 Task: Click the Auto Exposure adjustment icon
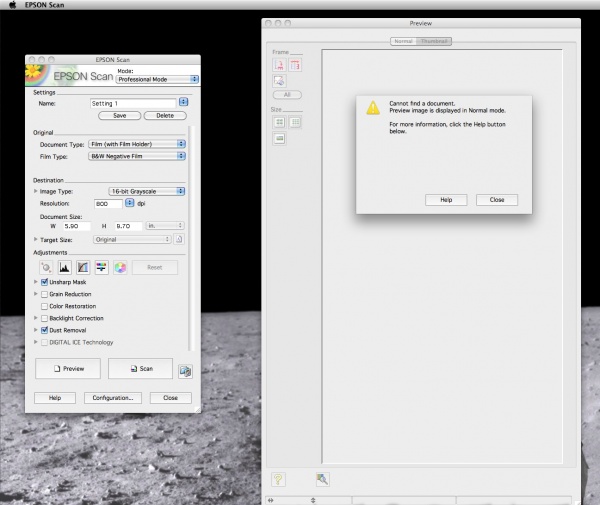pyautogui.click(x=46, y=267)
